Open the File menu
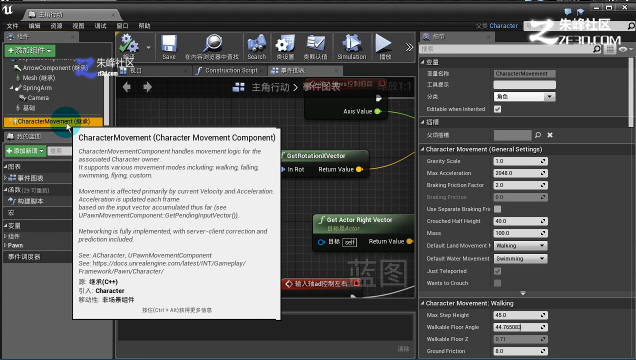 pos(12,26)
